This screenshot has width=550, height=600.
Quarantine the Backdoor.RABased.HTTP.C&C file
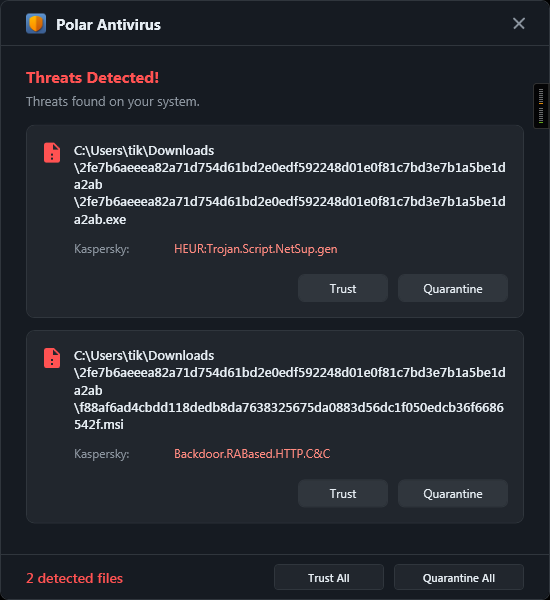[453, 493]
